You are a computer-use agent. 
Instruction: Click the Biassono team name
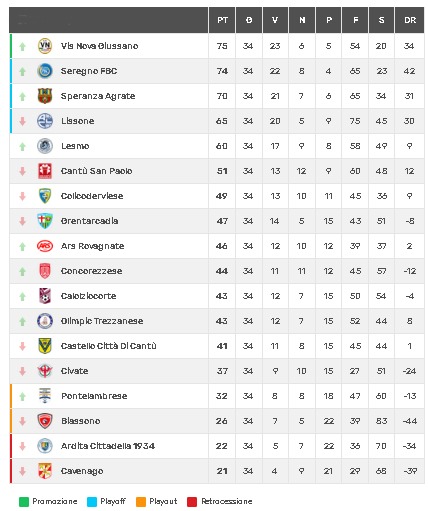click(81, 421)
